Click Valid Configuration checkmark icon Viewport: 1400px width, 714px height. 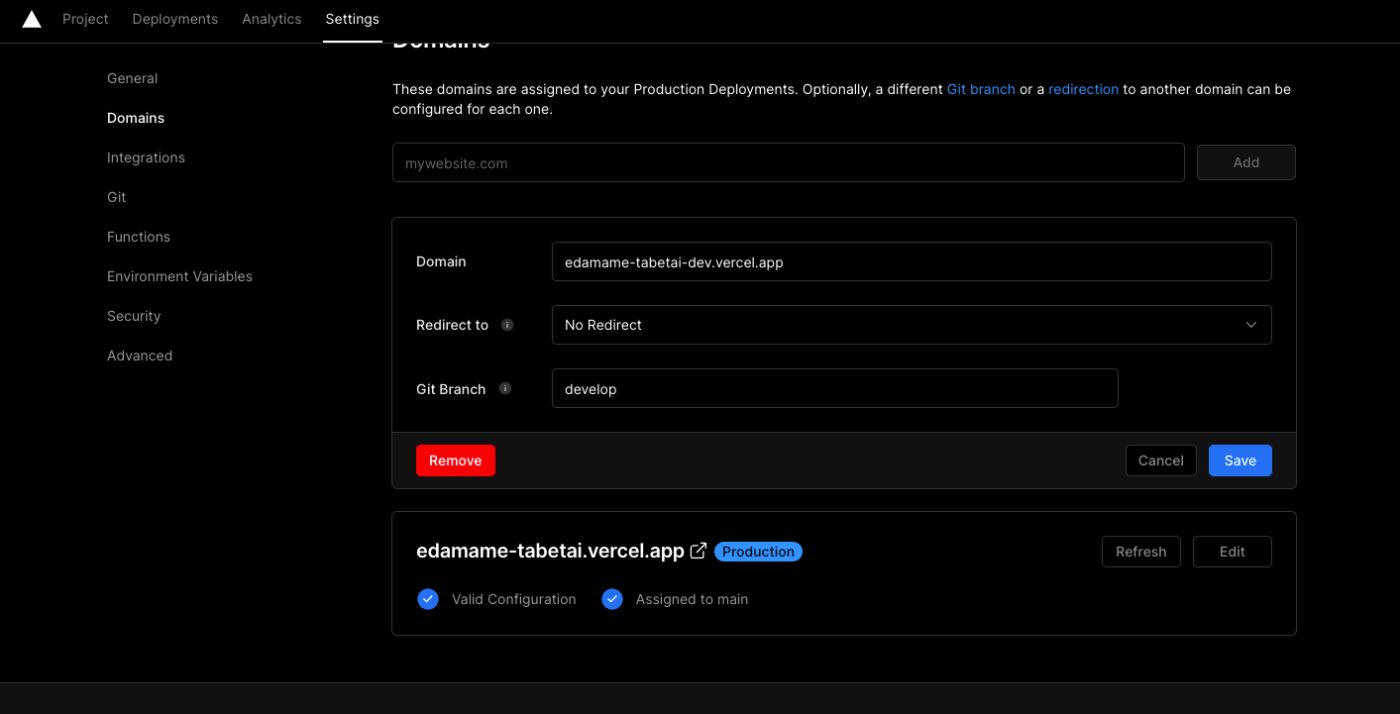tap(428, 599)
